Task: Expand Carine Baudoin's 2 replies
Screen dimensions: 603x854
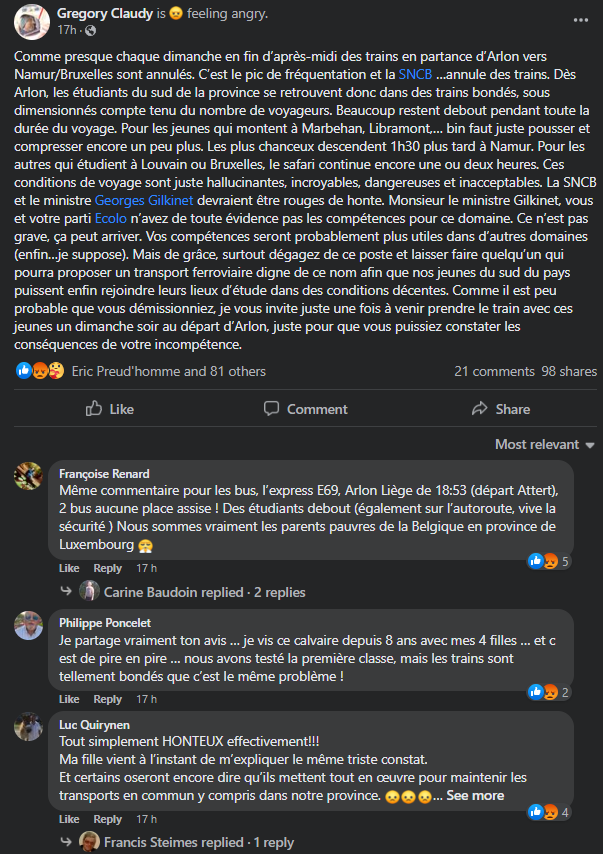Action: point(205,592)
